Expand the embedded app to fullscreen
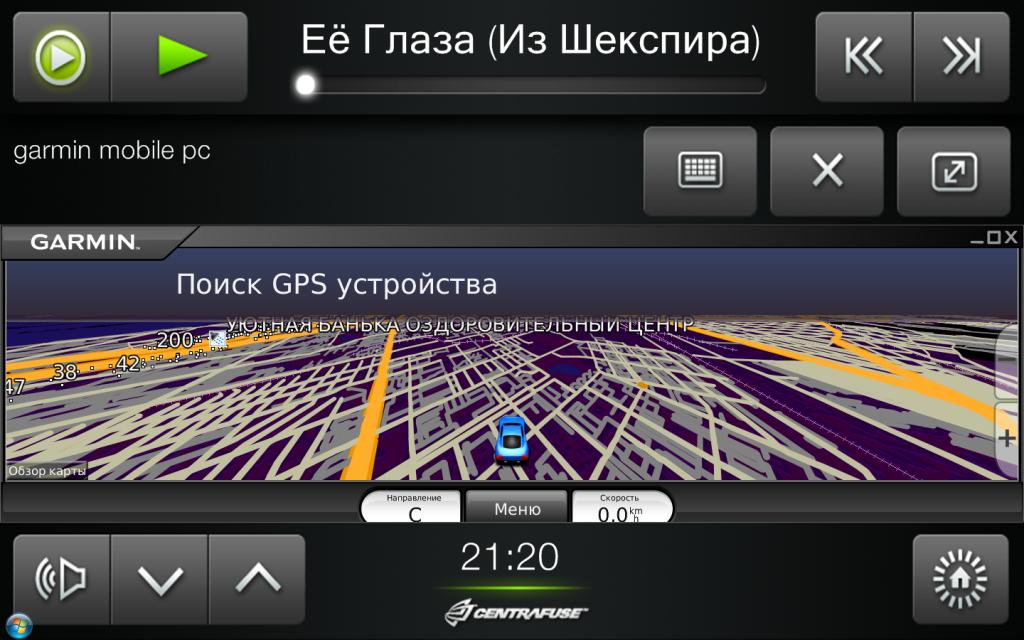The width and height of the screenshot is (1024, 640). pos(953,171)
